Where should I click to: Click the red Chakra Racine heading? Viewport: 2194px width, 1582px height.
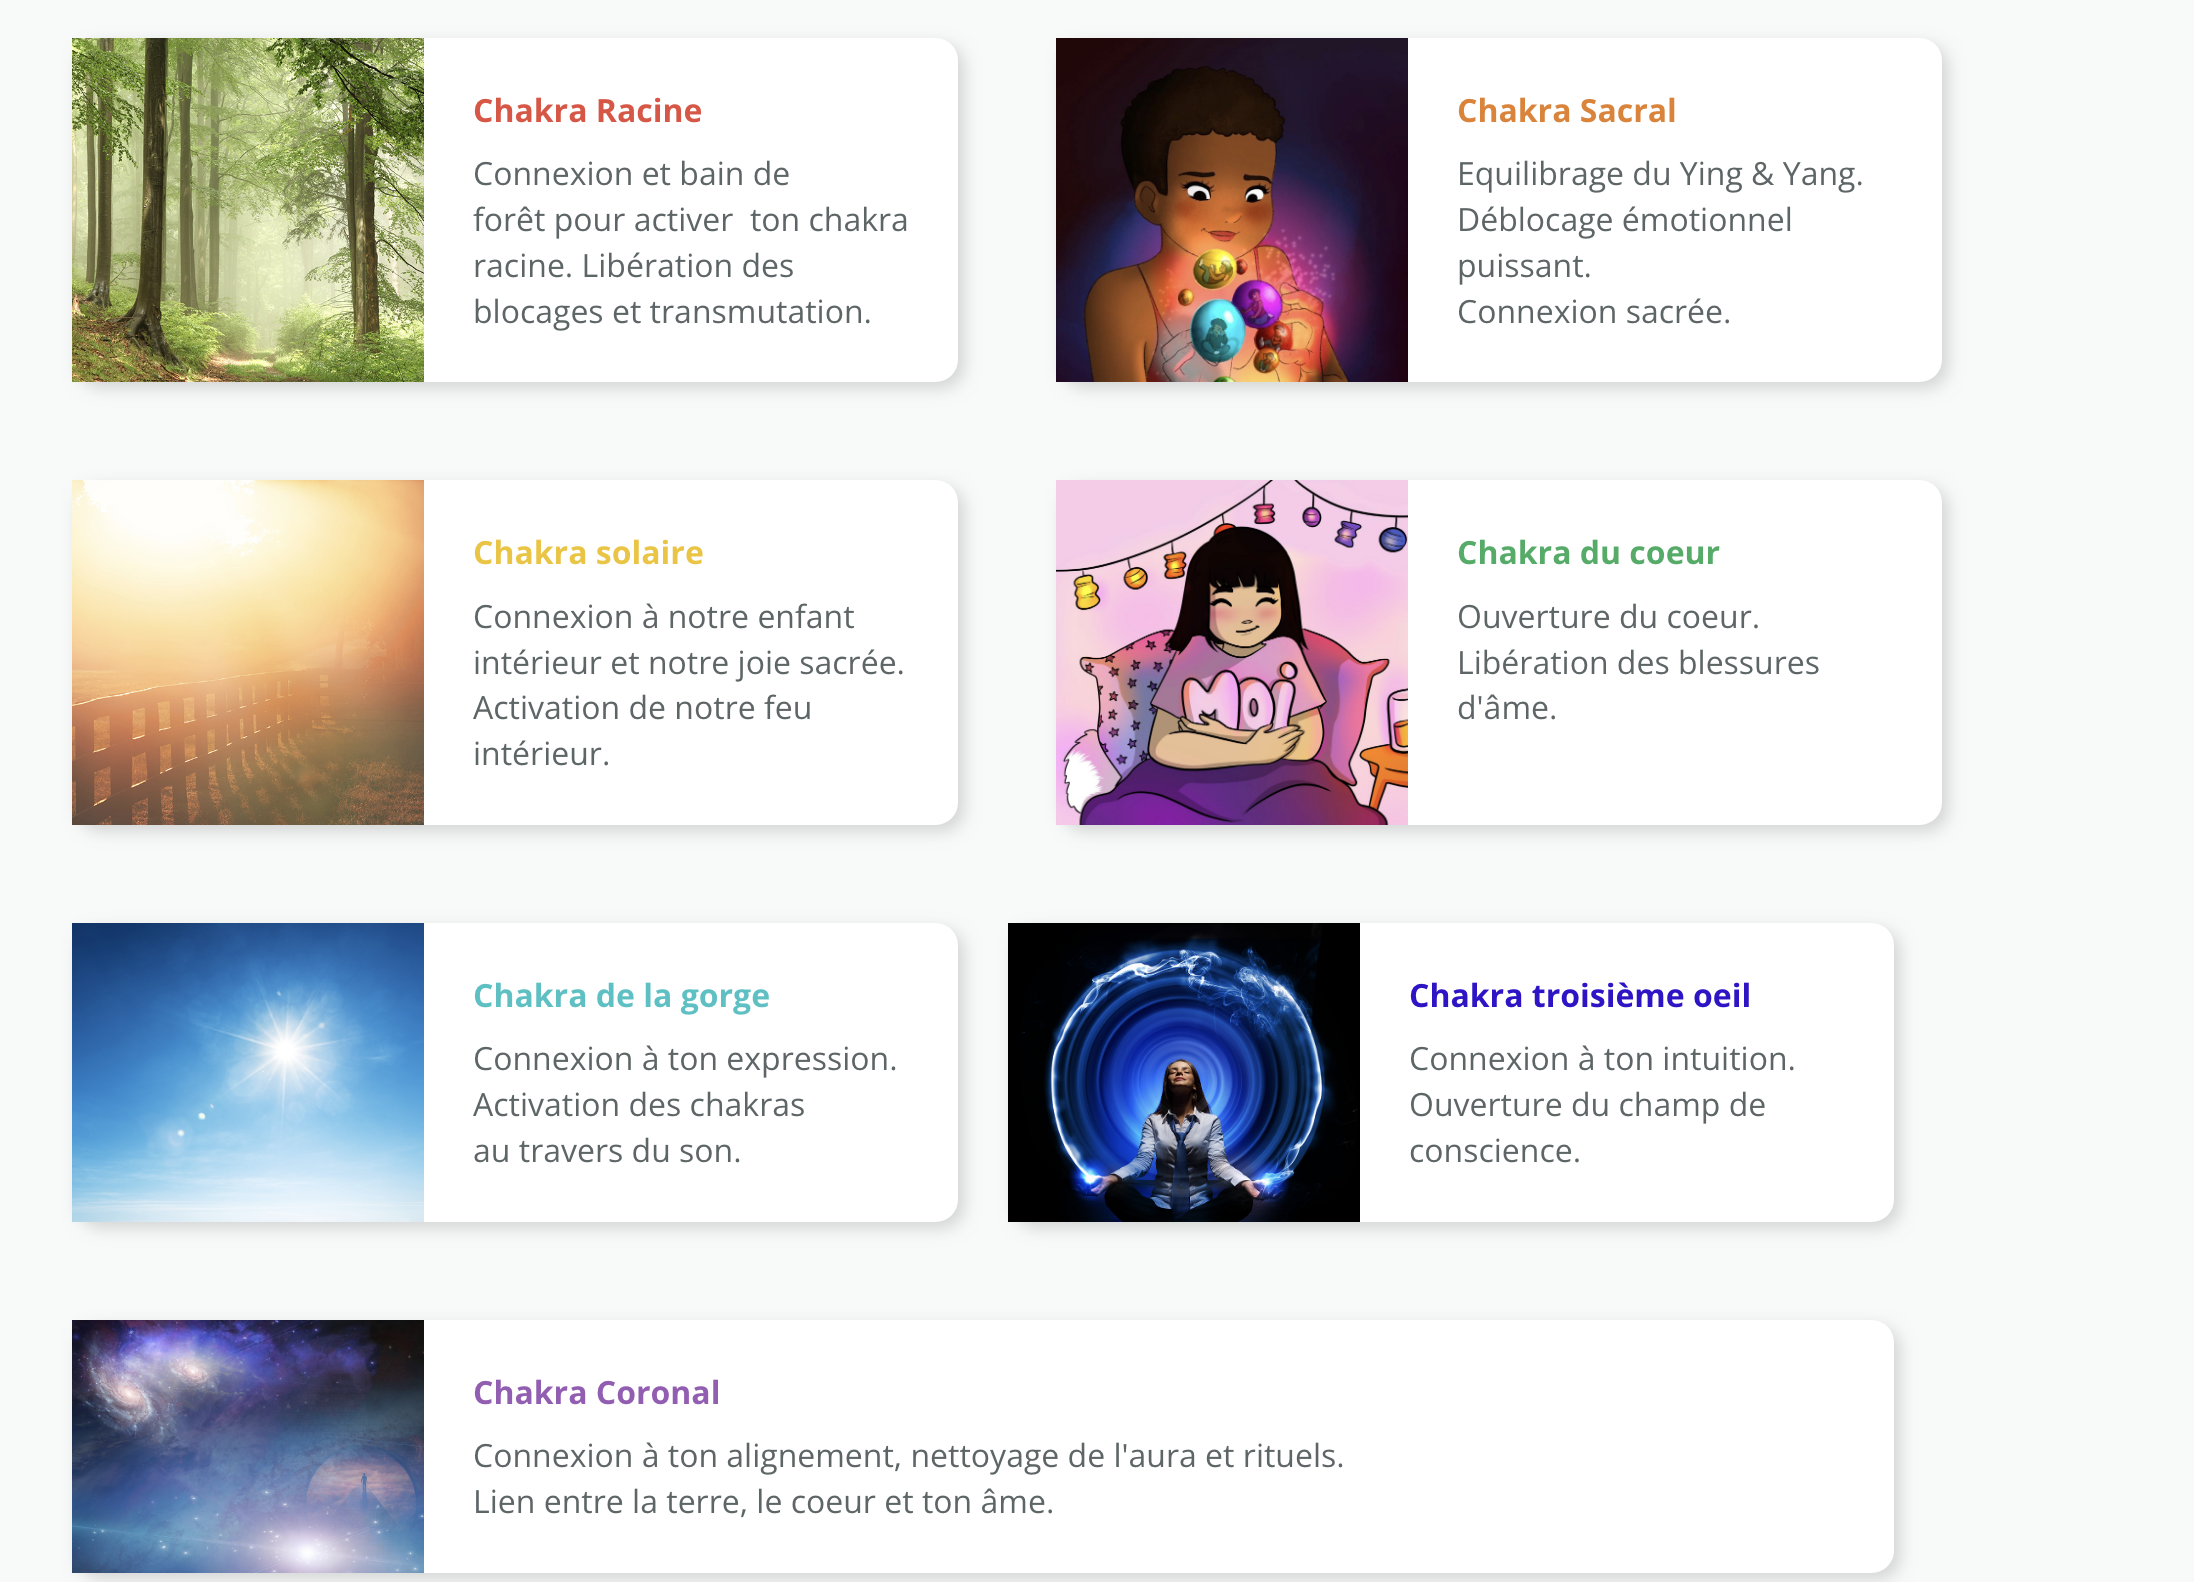pos(588,111)
